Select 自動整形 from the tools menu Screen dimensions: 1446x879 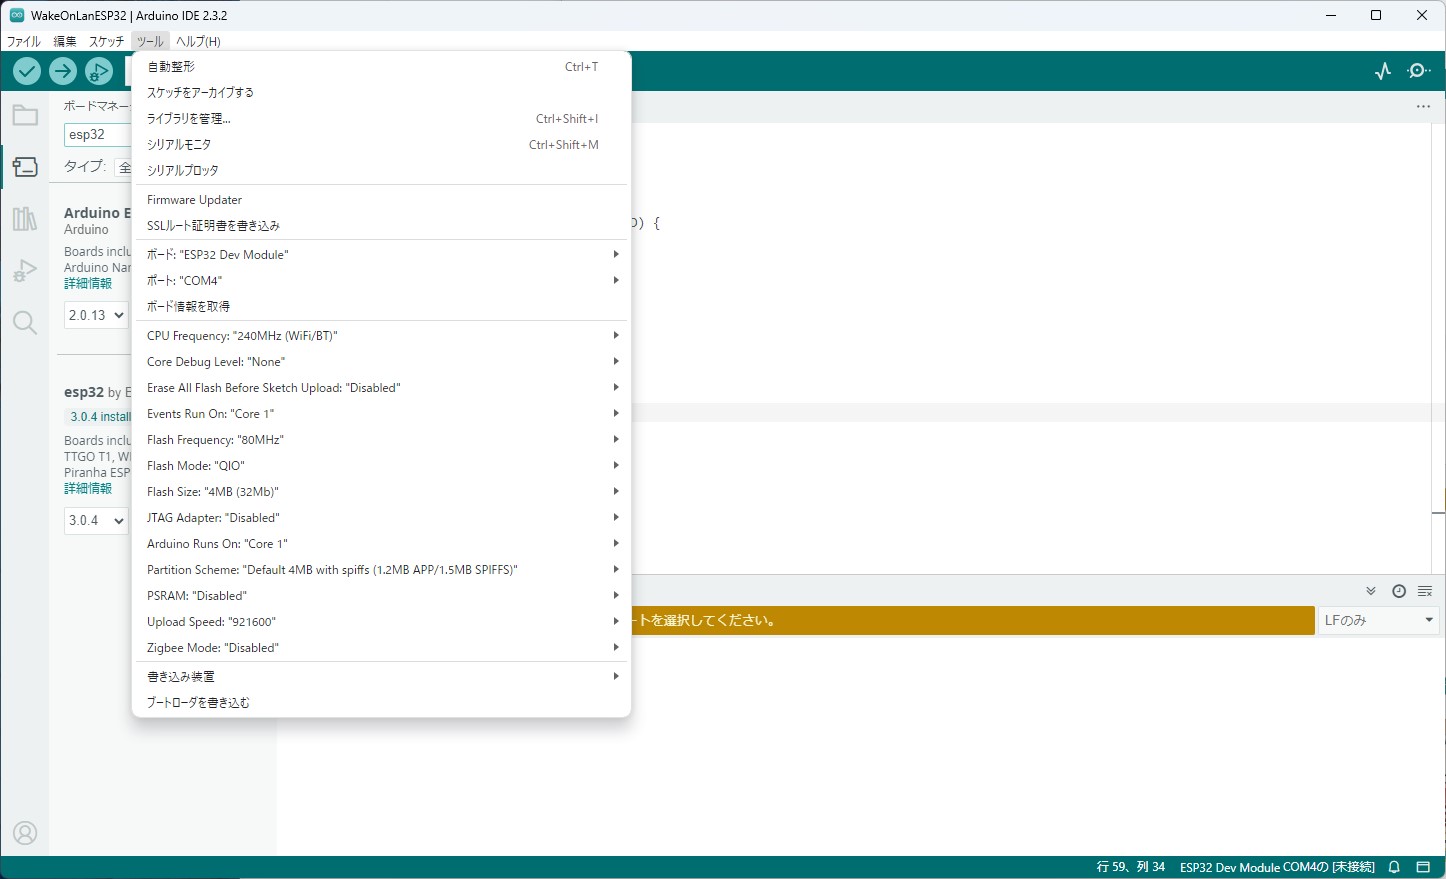[x=381, y=67]
